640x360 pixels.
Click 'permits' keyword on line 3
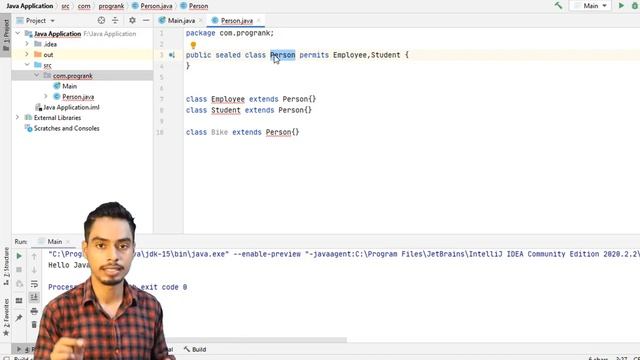pyautogui.click(x=314, y=55)
